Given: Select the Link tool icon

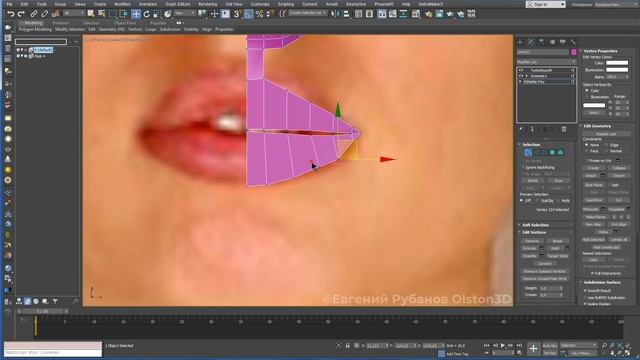Looking at the screenshot, I should pos(34,14).
